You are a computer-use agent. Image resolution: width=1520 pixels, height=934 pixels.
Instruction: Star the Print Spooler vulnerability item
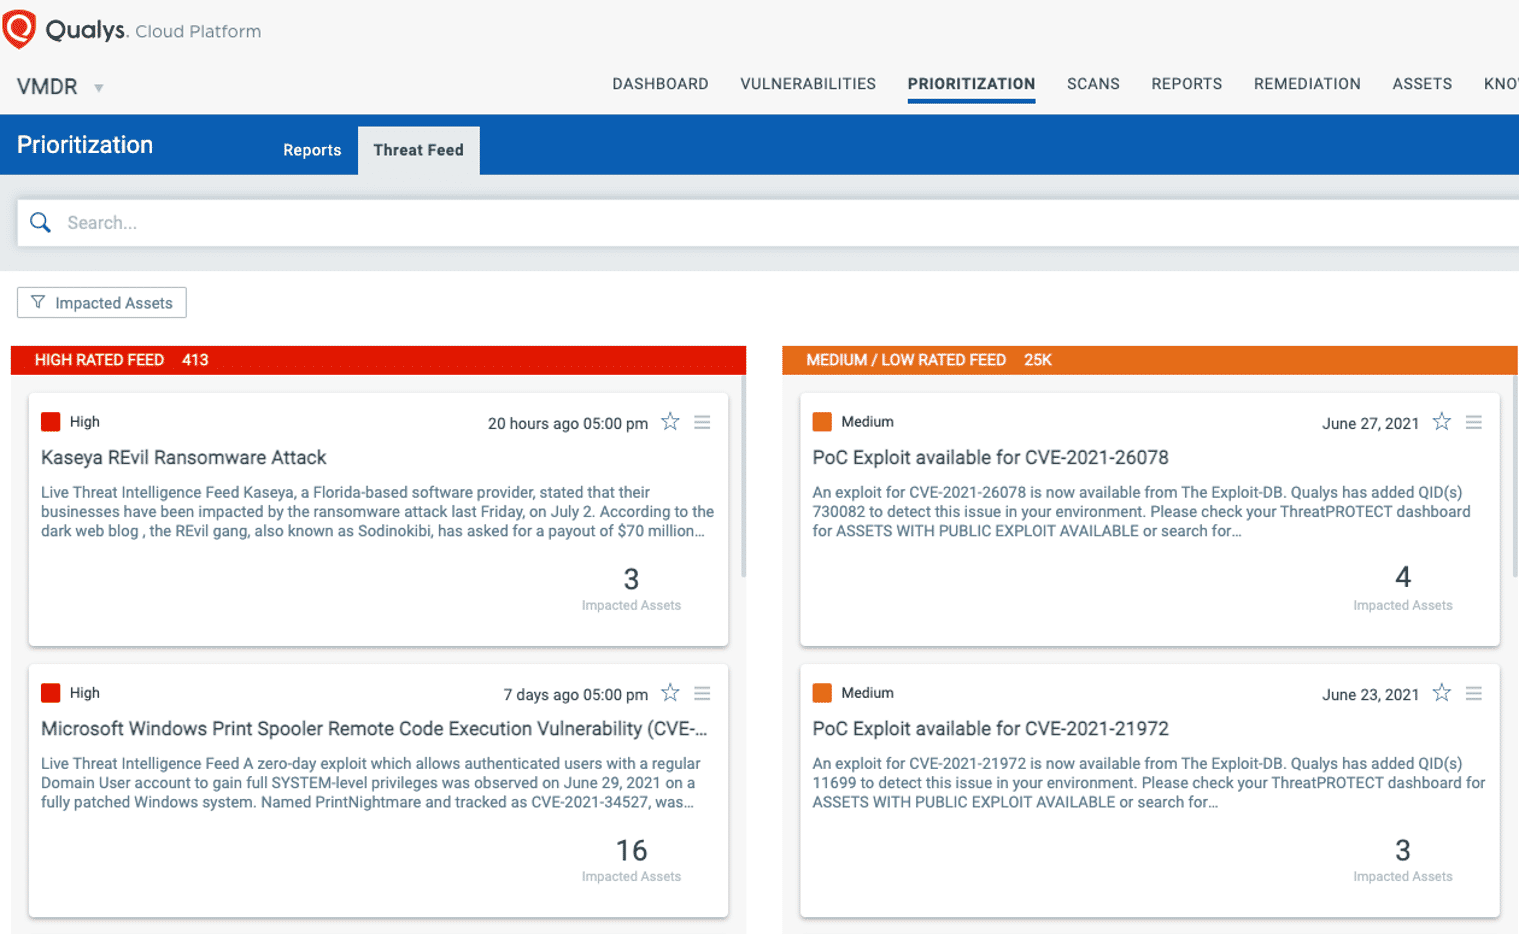click(670, 693)
